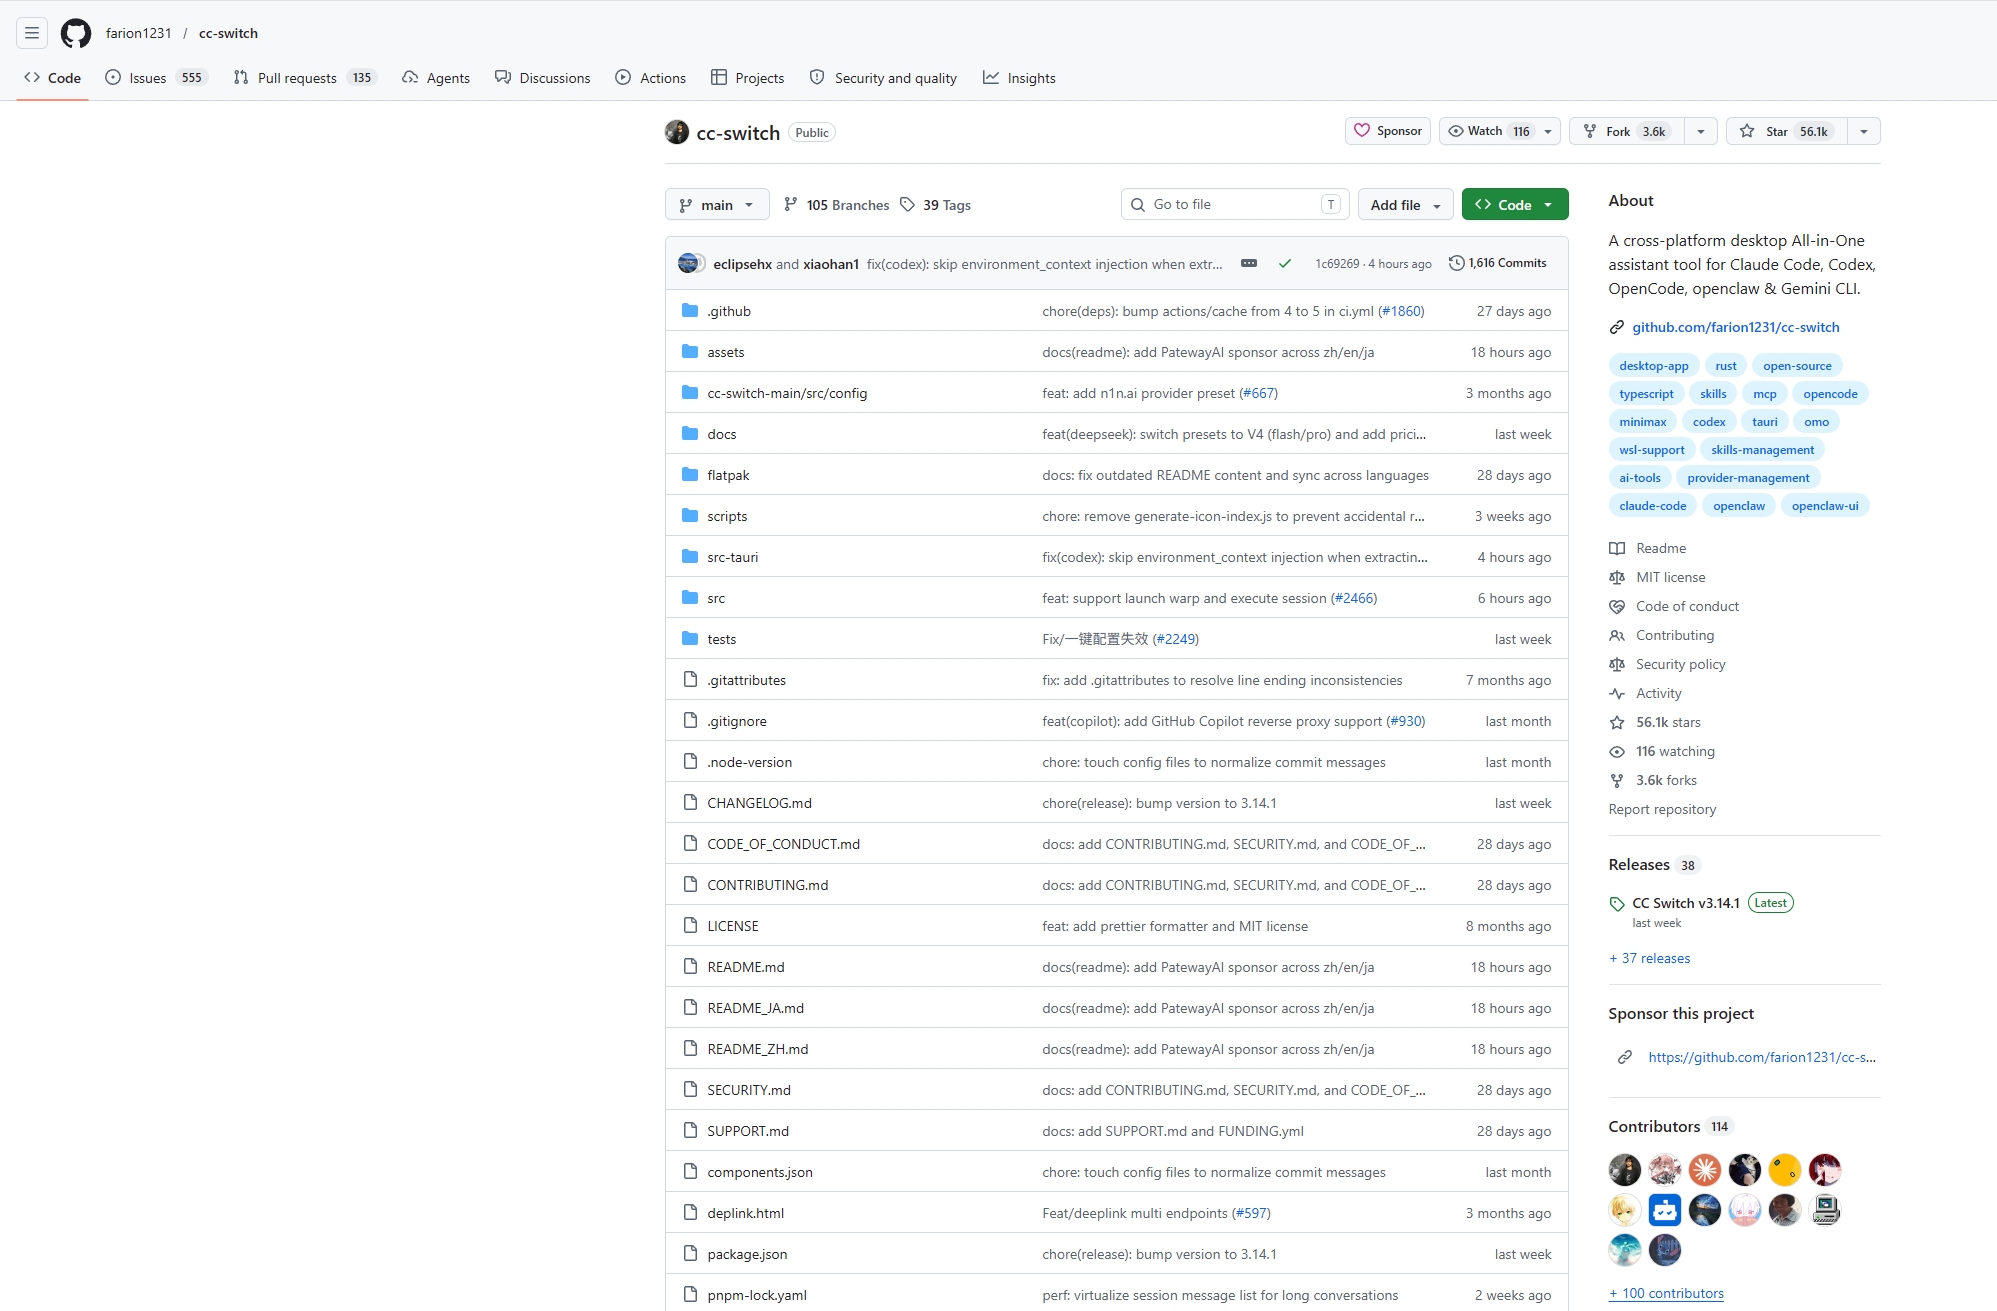
Task: Switch to the Pull requests tab
Action: [x=304, y=77]
